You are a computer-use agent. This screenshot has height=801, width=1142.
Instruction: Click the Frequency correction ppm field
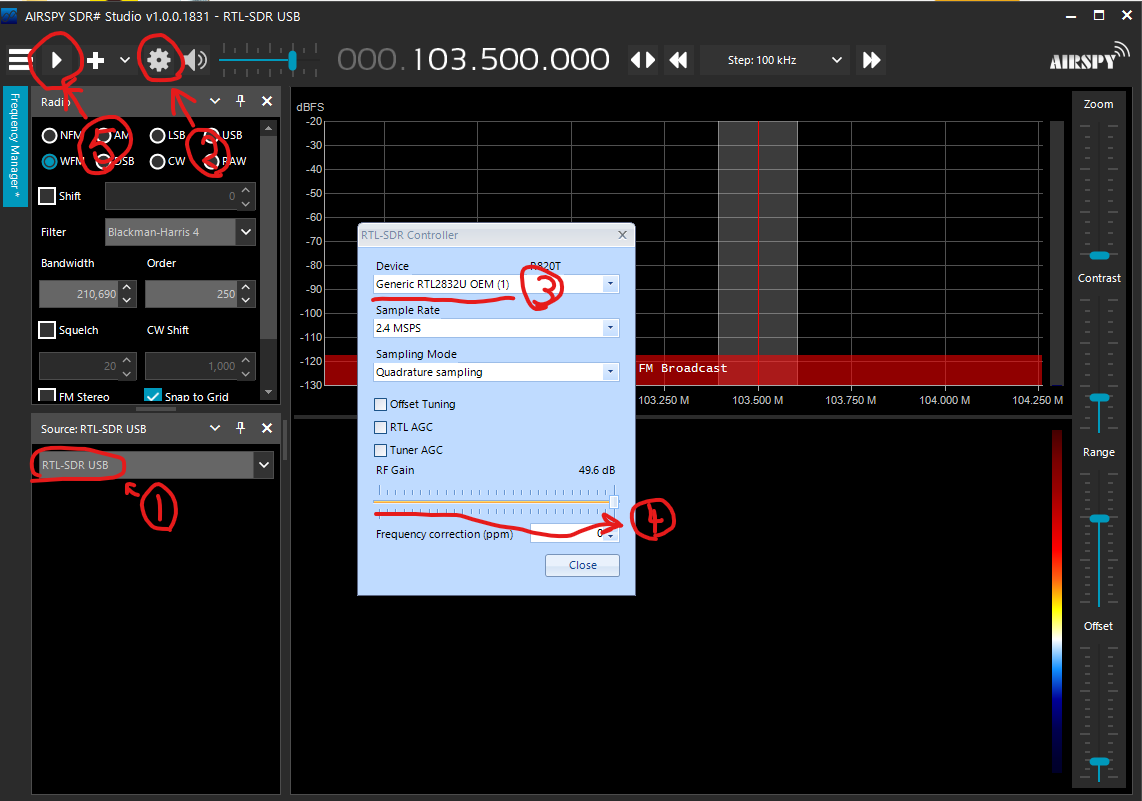pos(567,534)
